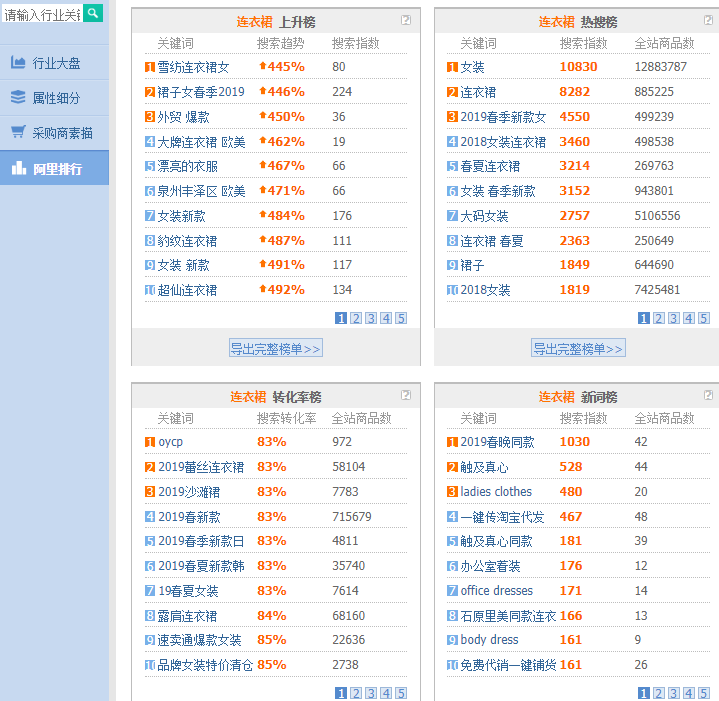The image size is (719, 701).
Task: Open the 阿里排行 sidebar menu item
Action: click(x=55, y=168)
